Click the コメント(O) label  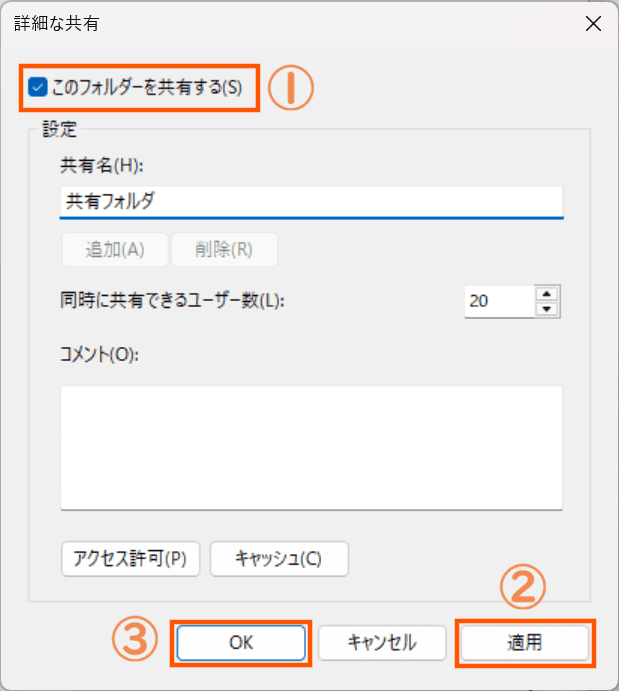[x=104, y=354]
